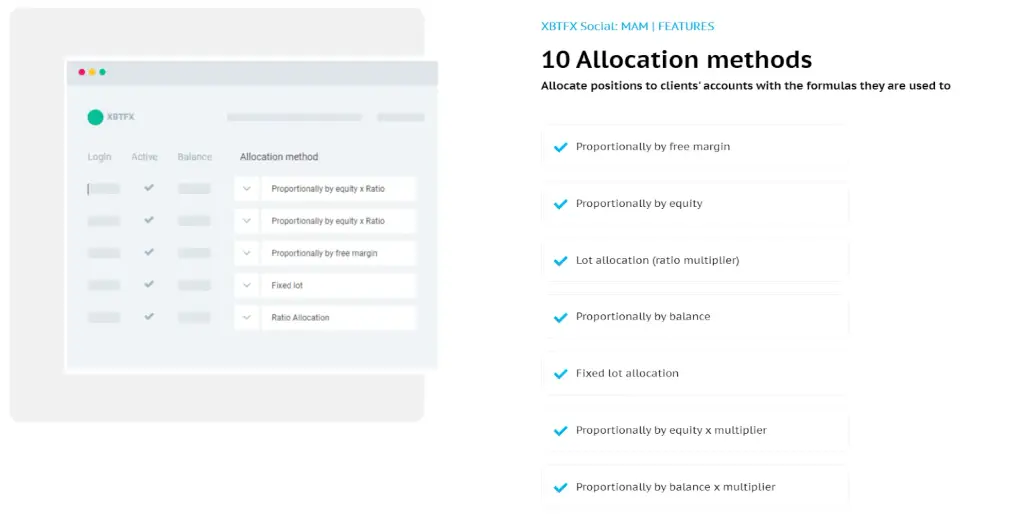Image resolution: width=1024 pixels, height=522 pixels.
Task: Click checkmark icon beside Proportionally by equity x multiplier
Action: pyautogui.click(x=560, y=431)
